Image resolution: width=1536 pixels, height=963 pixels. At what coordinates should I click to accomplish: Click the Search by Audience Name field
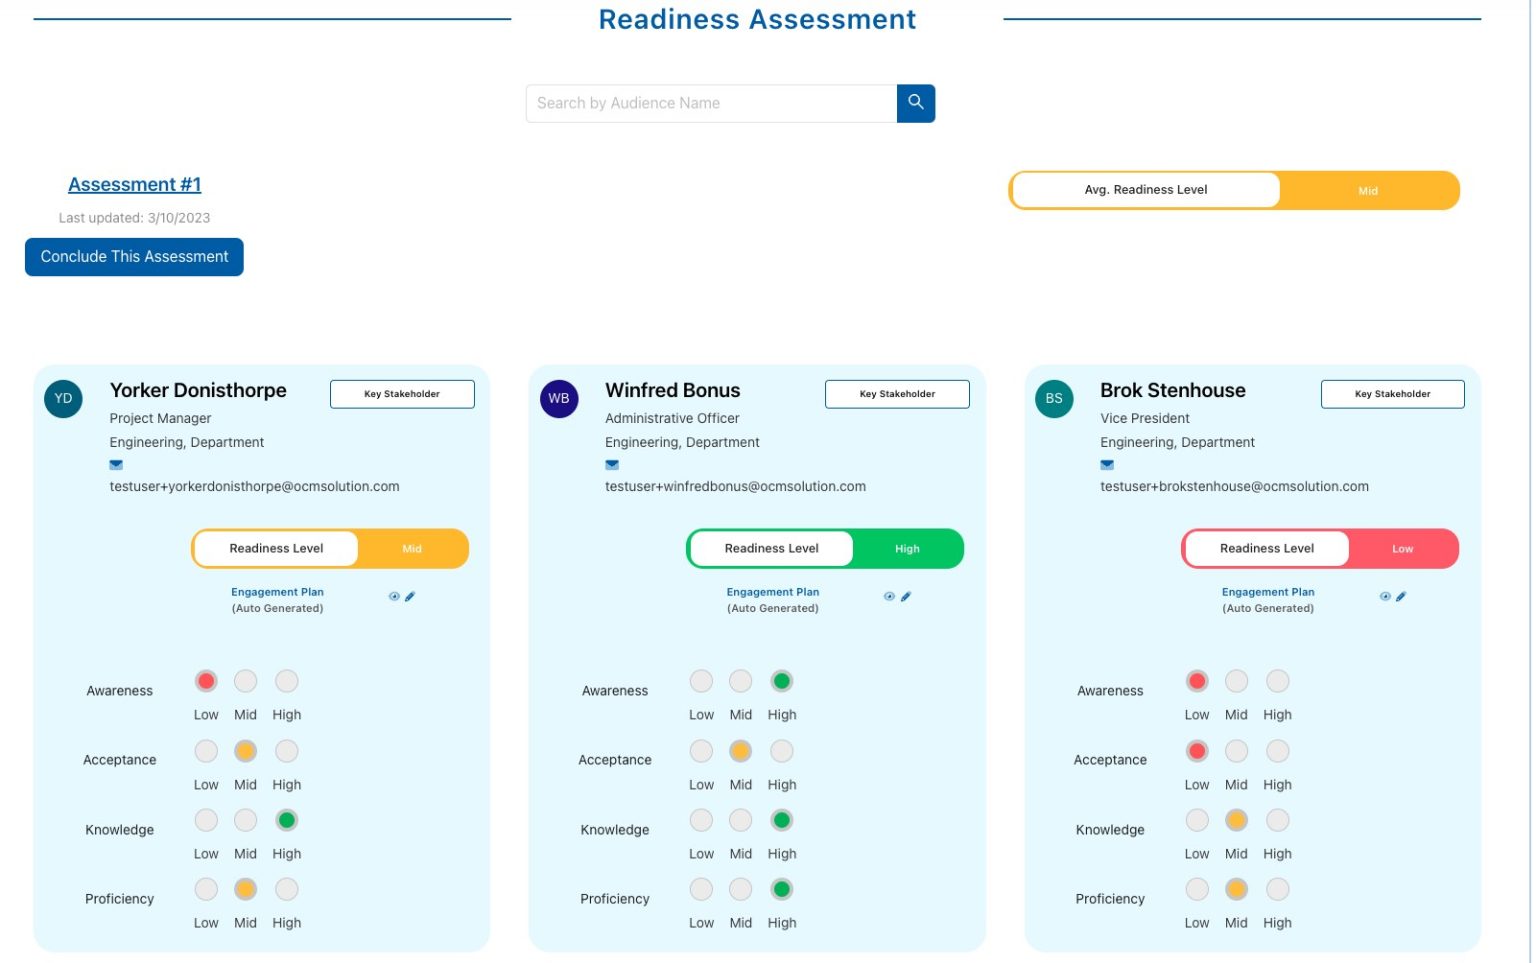711,102
